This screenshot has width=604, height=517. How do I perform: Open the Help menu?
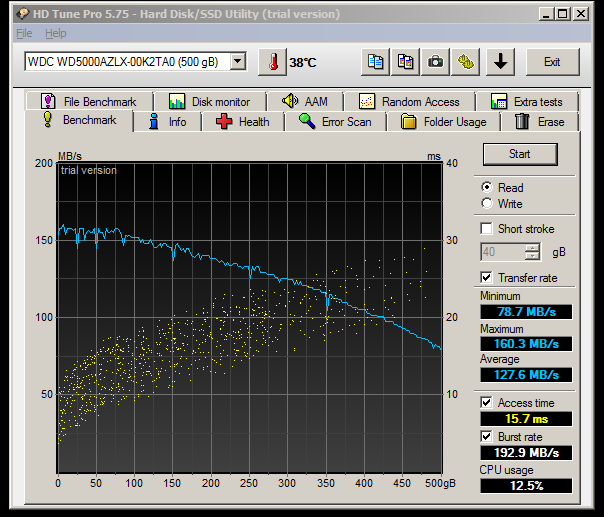pyautogui.click(x=56, y=33)
